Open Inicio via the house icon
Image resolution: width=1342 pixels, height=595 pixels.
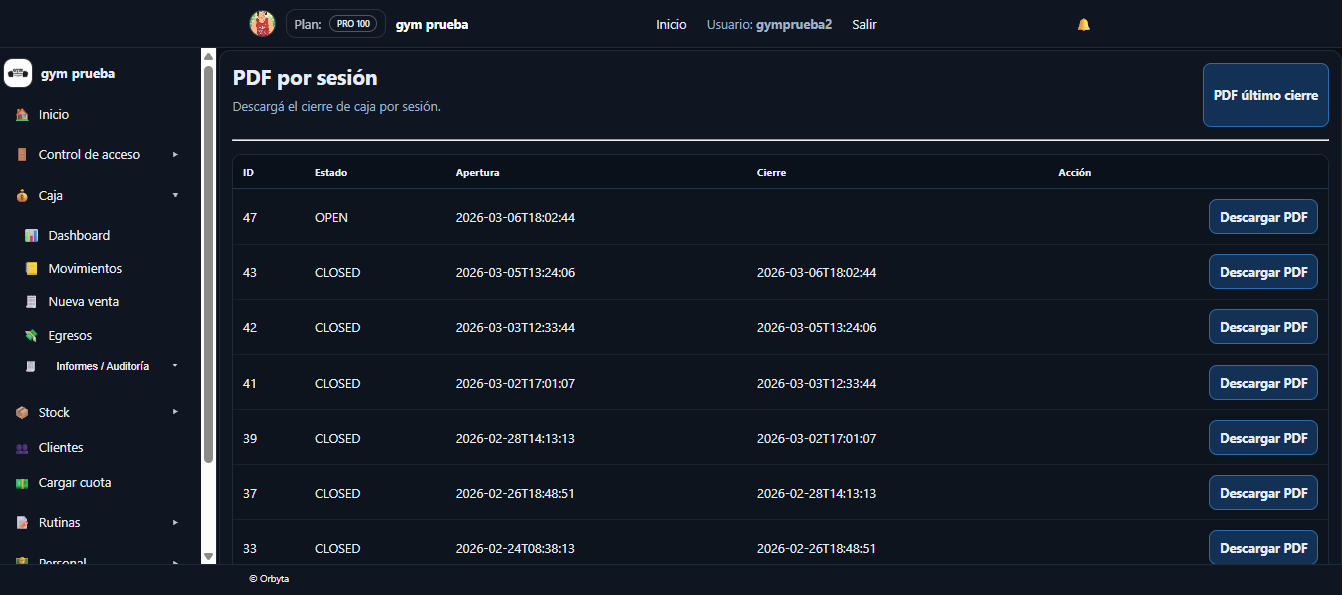pos(22,115)
